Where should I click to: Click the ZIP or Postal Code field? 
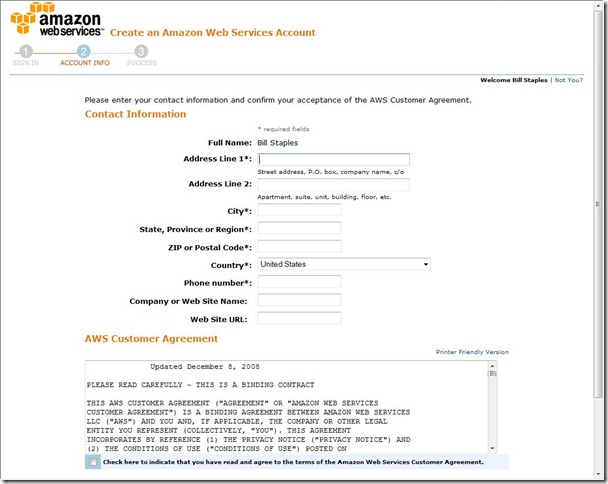pos(299,246)
